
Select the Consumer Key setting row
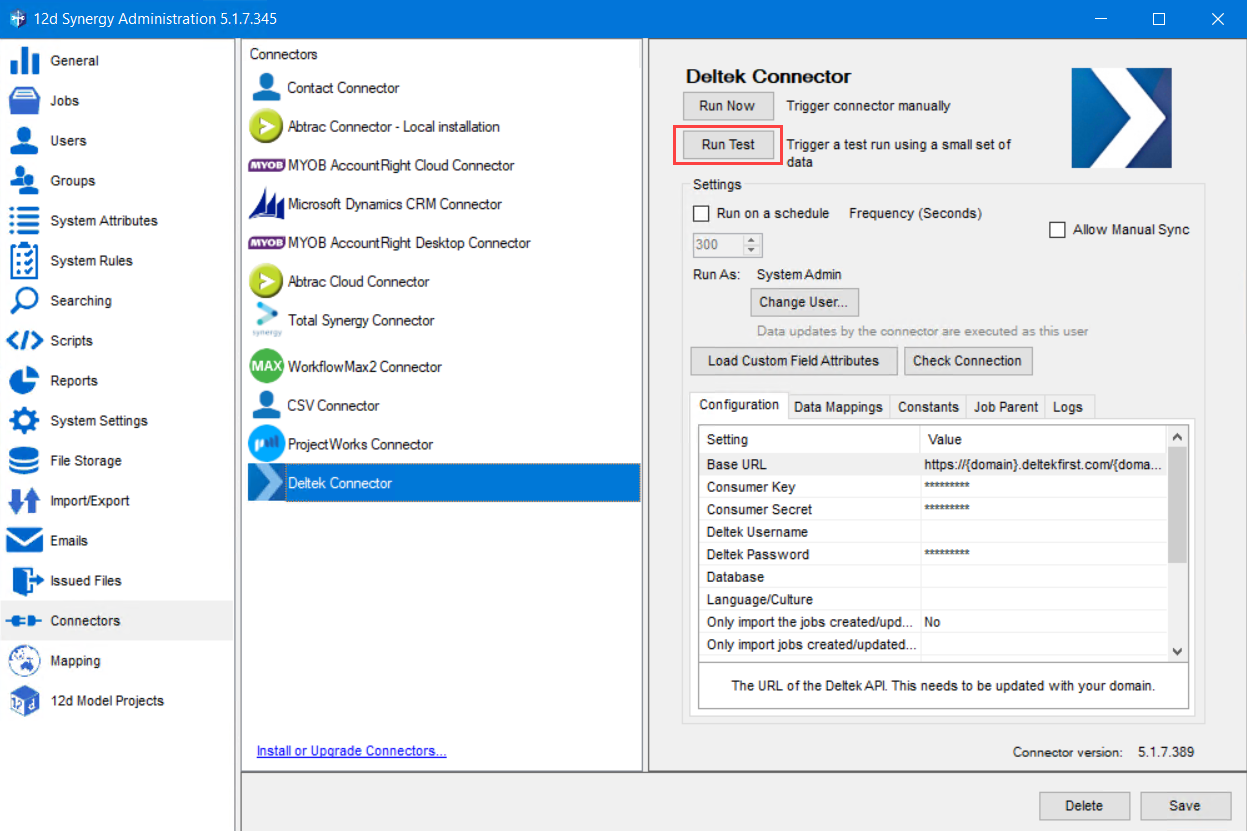tap(933, 487)
